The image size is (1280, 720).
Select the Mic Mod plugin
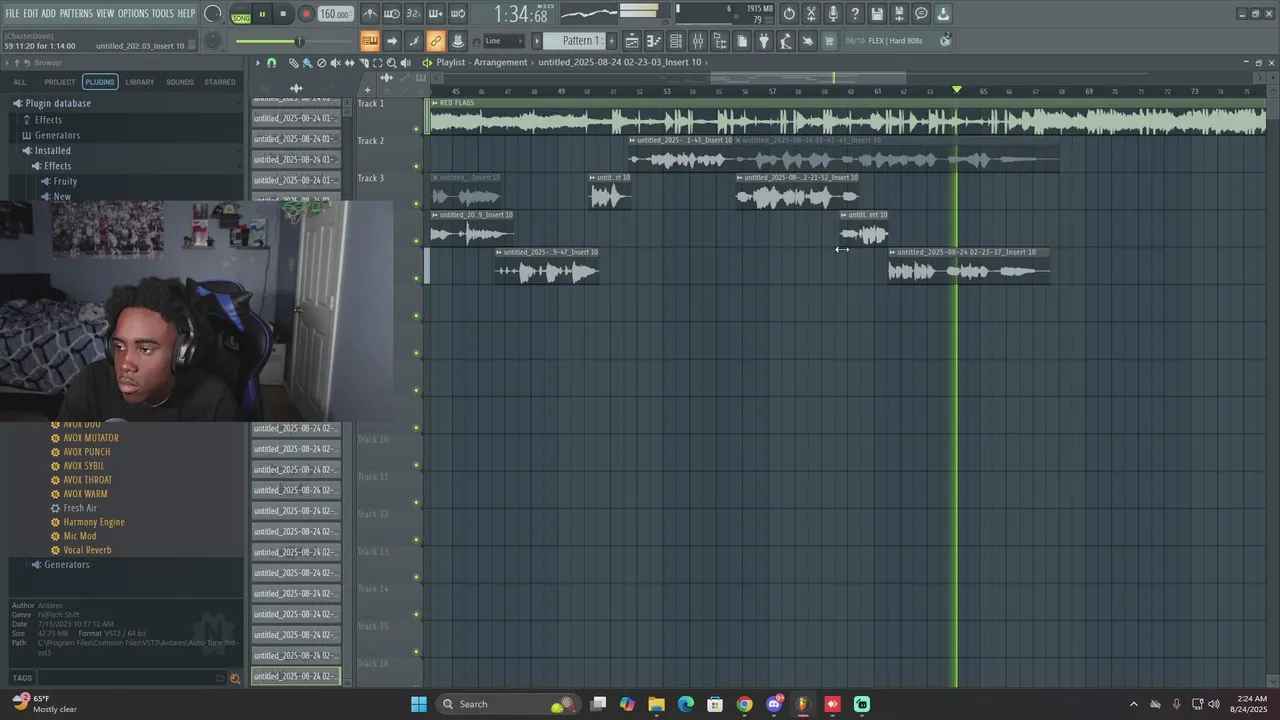click(80, 536)
